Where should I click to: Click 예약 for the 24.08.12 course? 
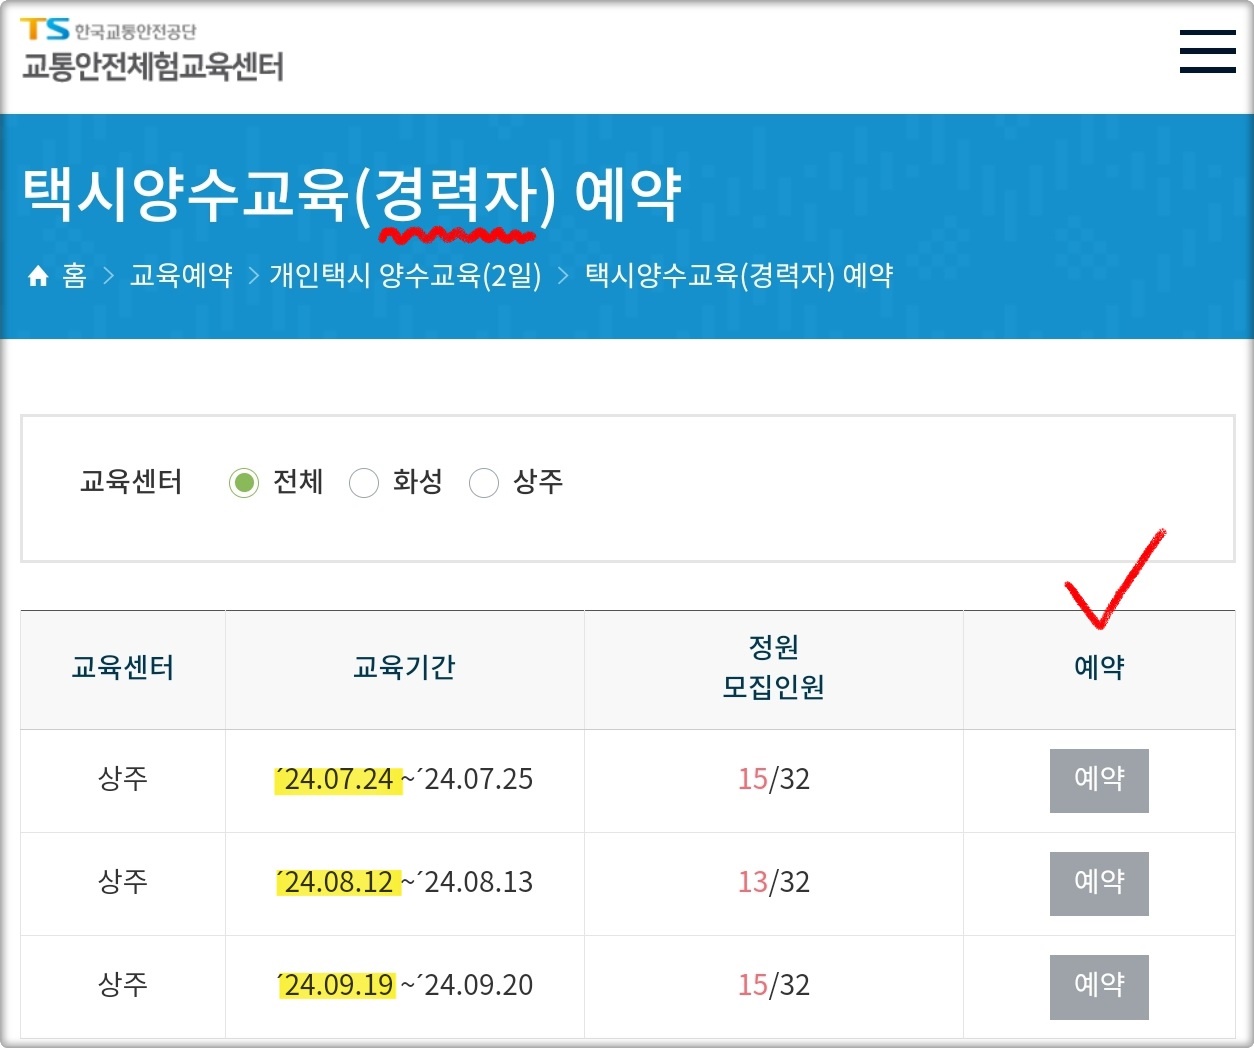click(1098, 884)
